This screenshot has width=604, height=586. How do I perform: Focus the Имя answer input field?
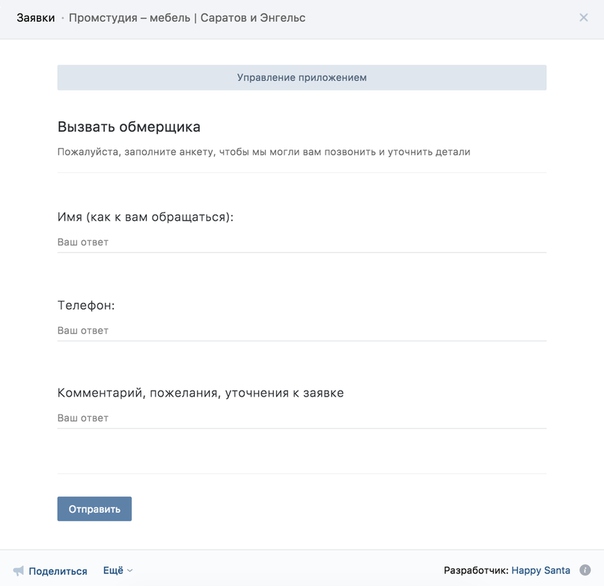click(302, 242)
